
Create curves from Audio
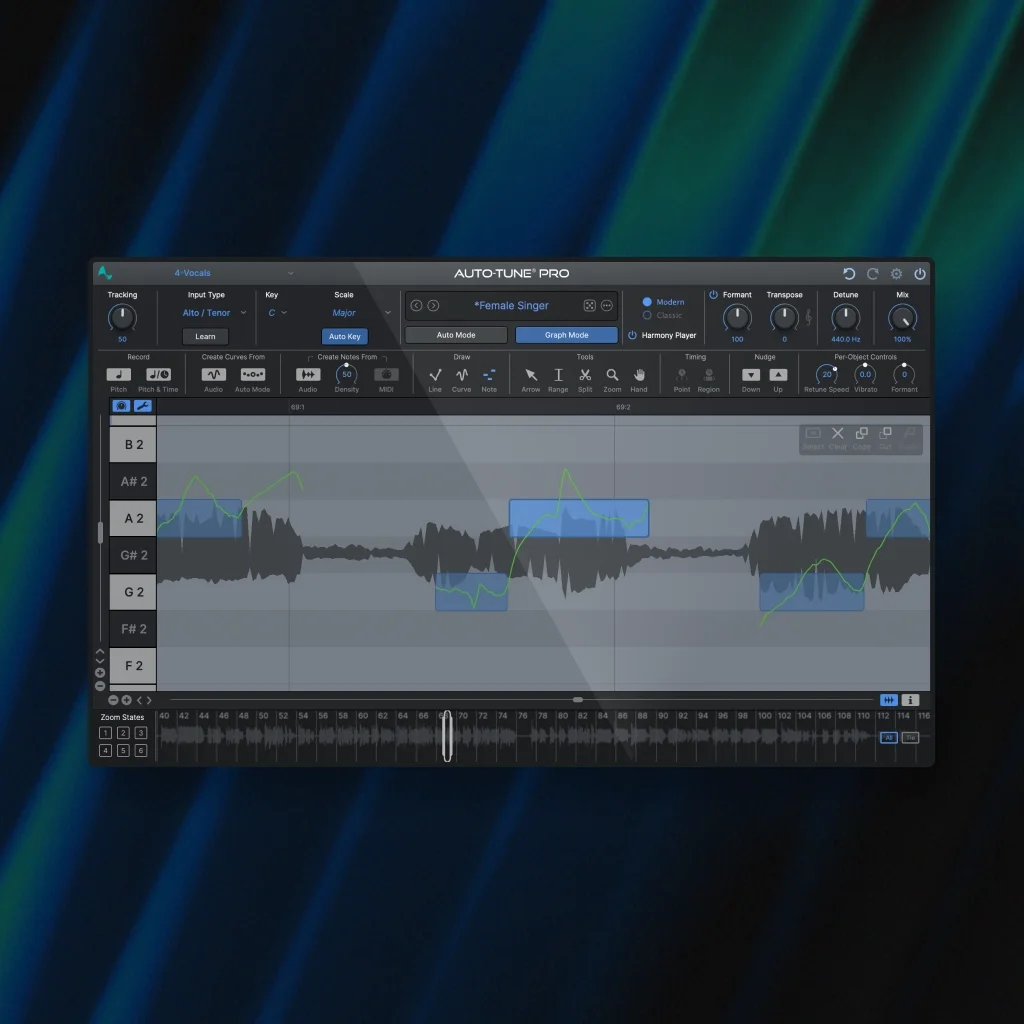pyautogui.click(x=214, y=374)
